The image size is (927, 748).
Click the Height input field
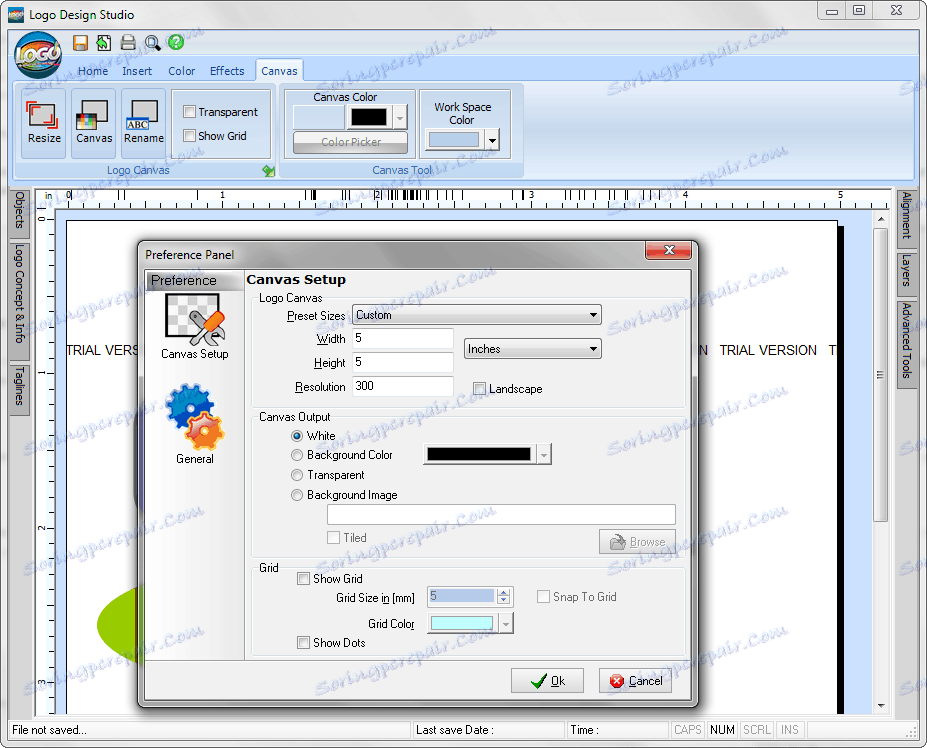coord(403,362)
